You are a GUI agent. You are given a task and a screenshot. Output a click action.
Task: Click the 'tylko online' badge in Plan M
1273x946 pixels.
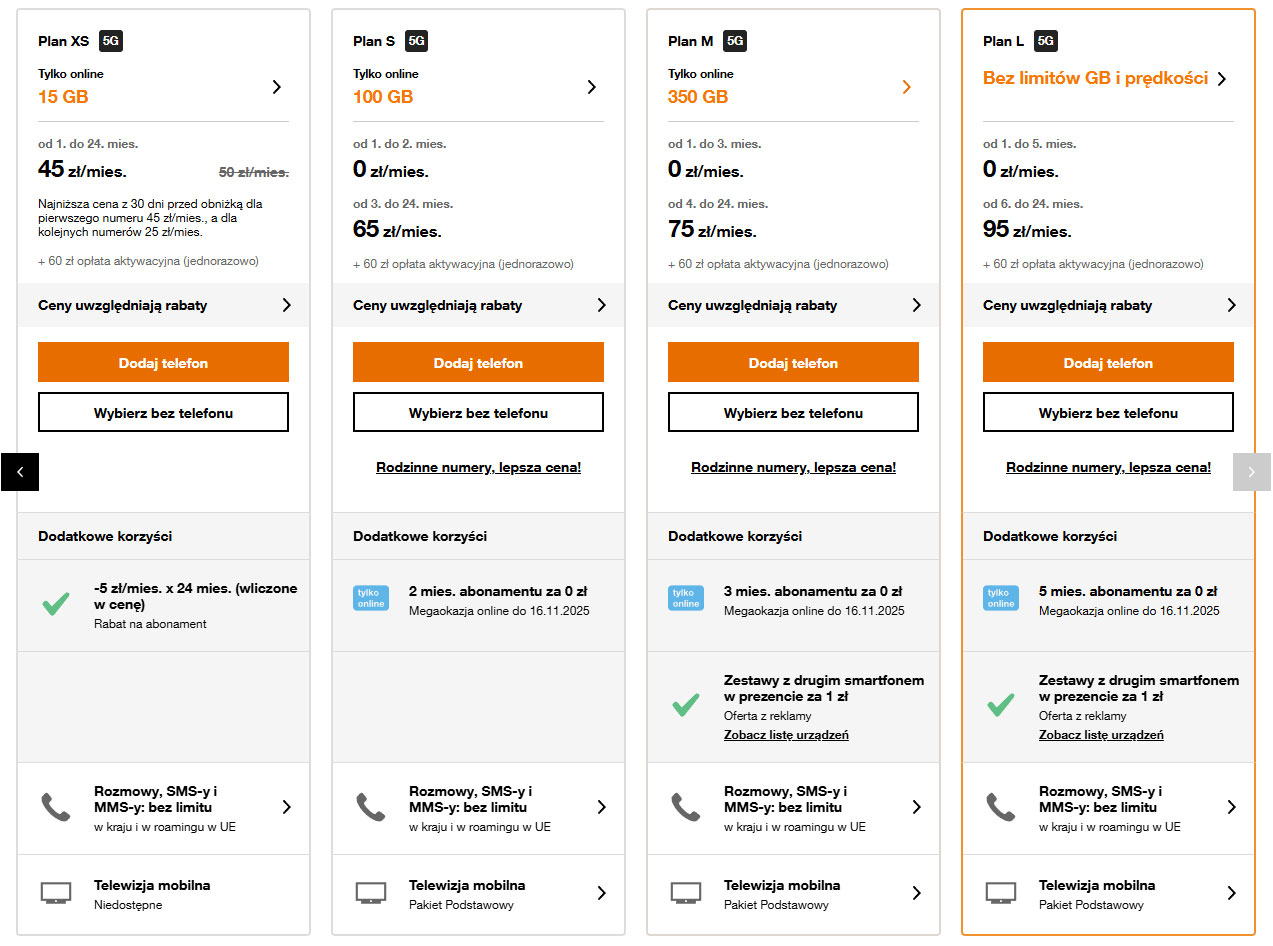(x=686, y=598)
